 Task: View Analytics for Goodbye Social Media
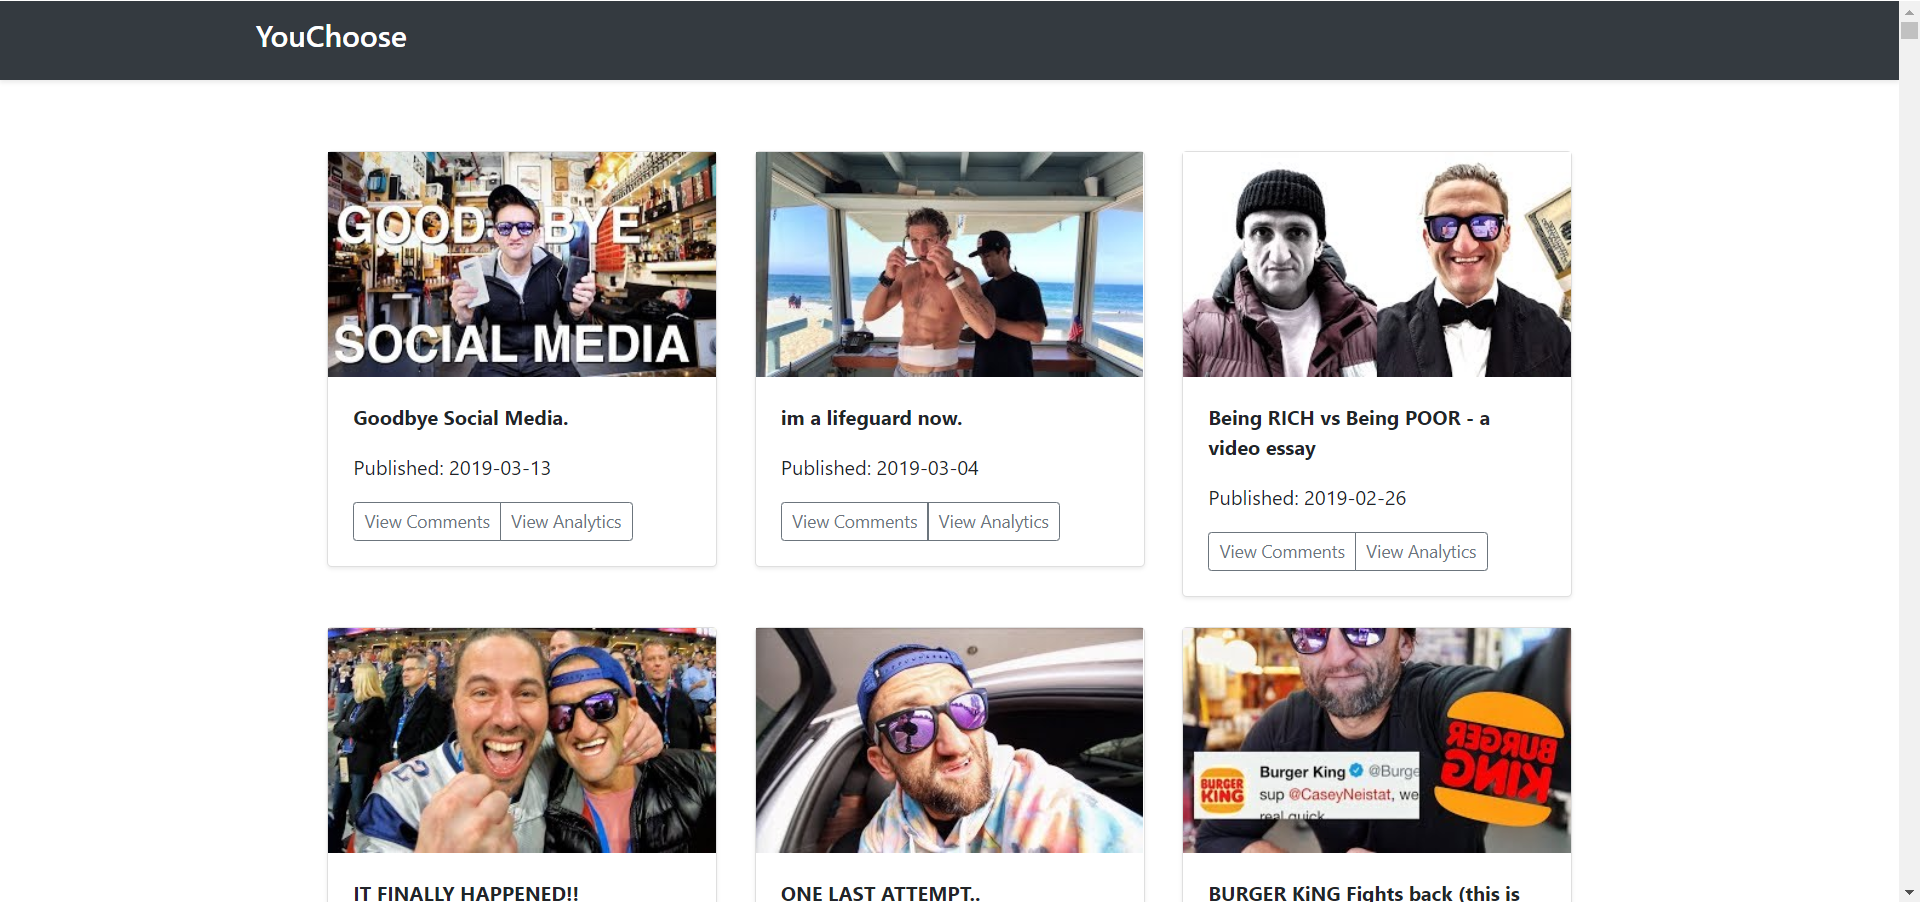pos(566,522)
